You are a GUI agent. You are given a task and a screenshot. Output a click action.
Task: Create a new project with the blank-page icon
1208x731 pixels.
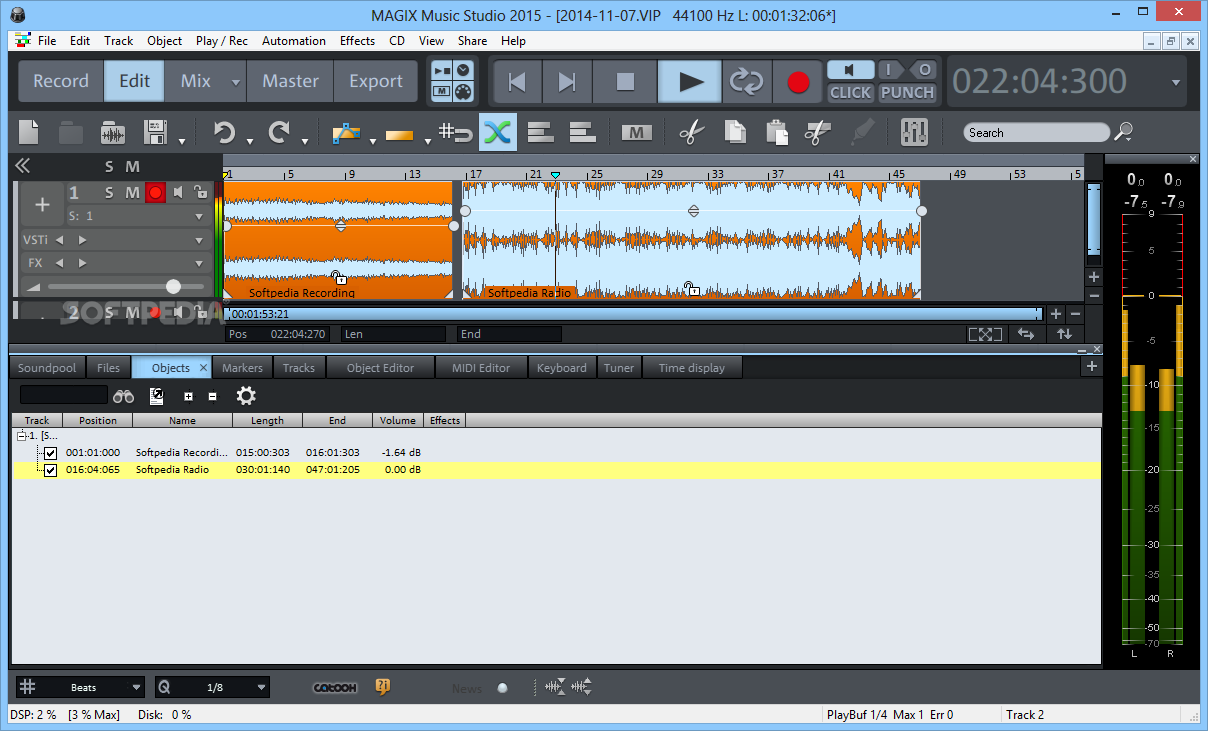(x=29, y=132)
